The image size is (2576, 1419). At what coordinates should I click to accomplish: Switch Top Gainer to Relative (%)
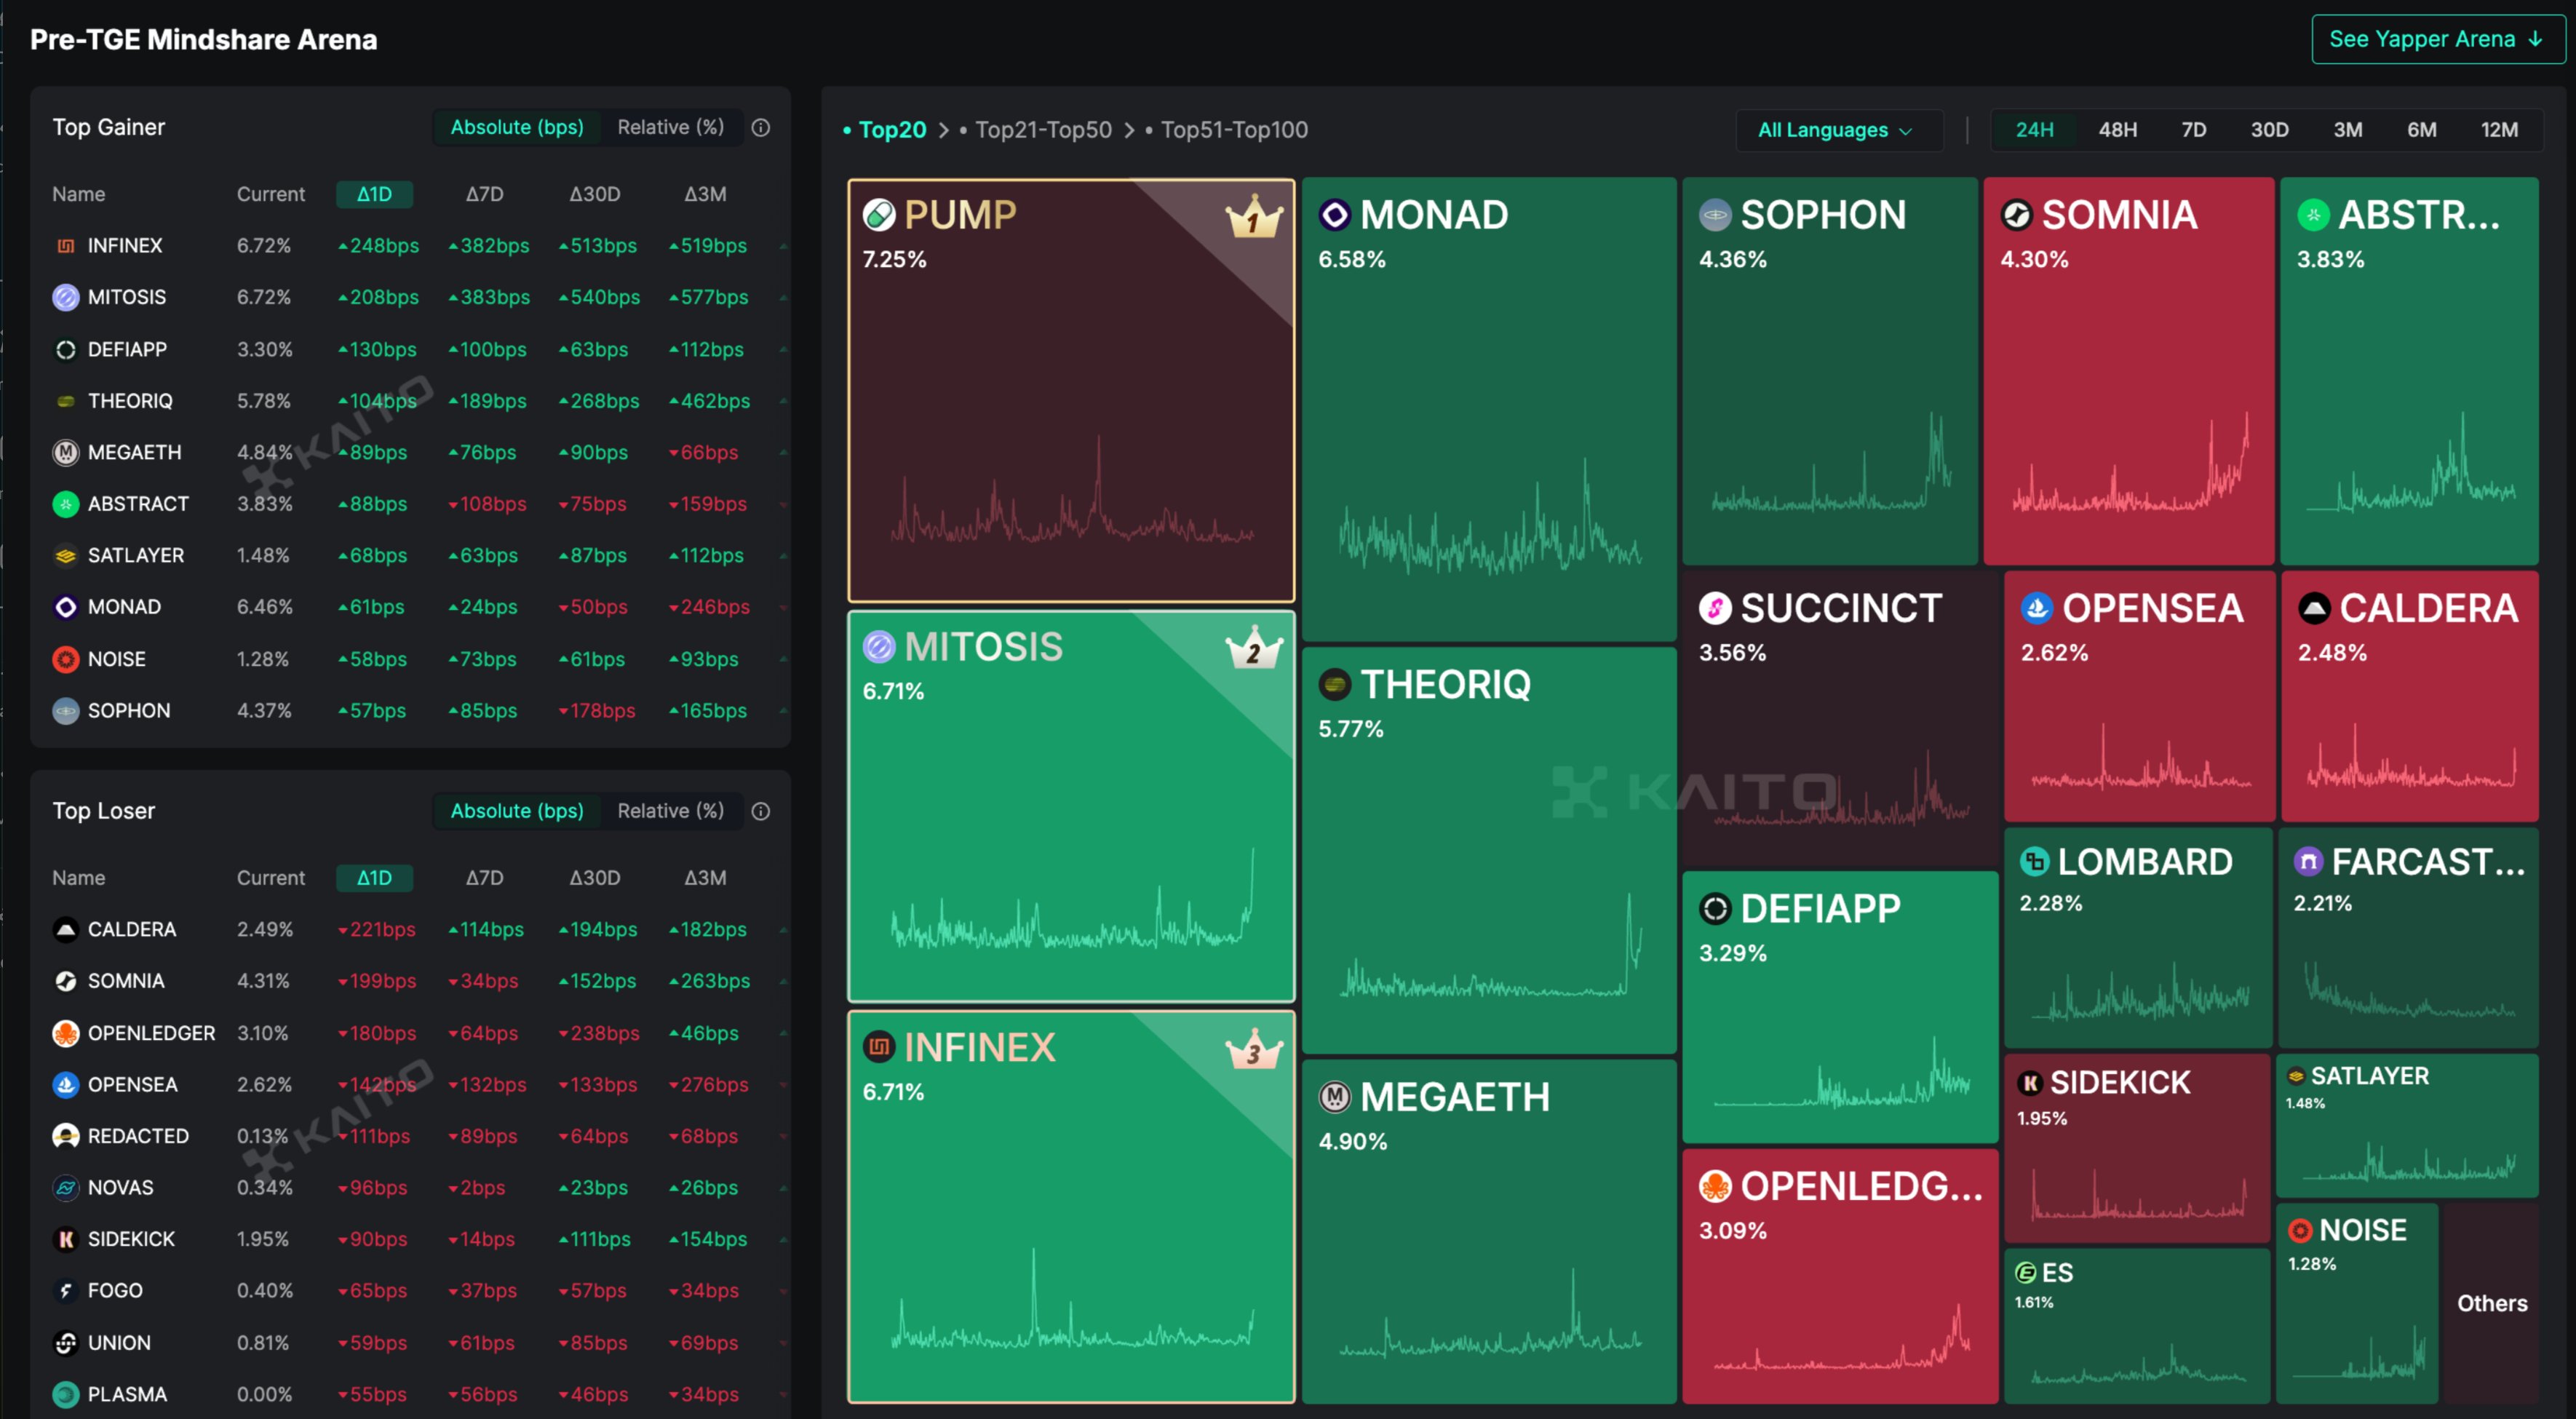click(x=670, y=127)
